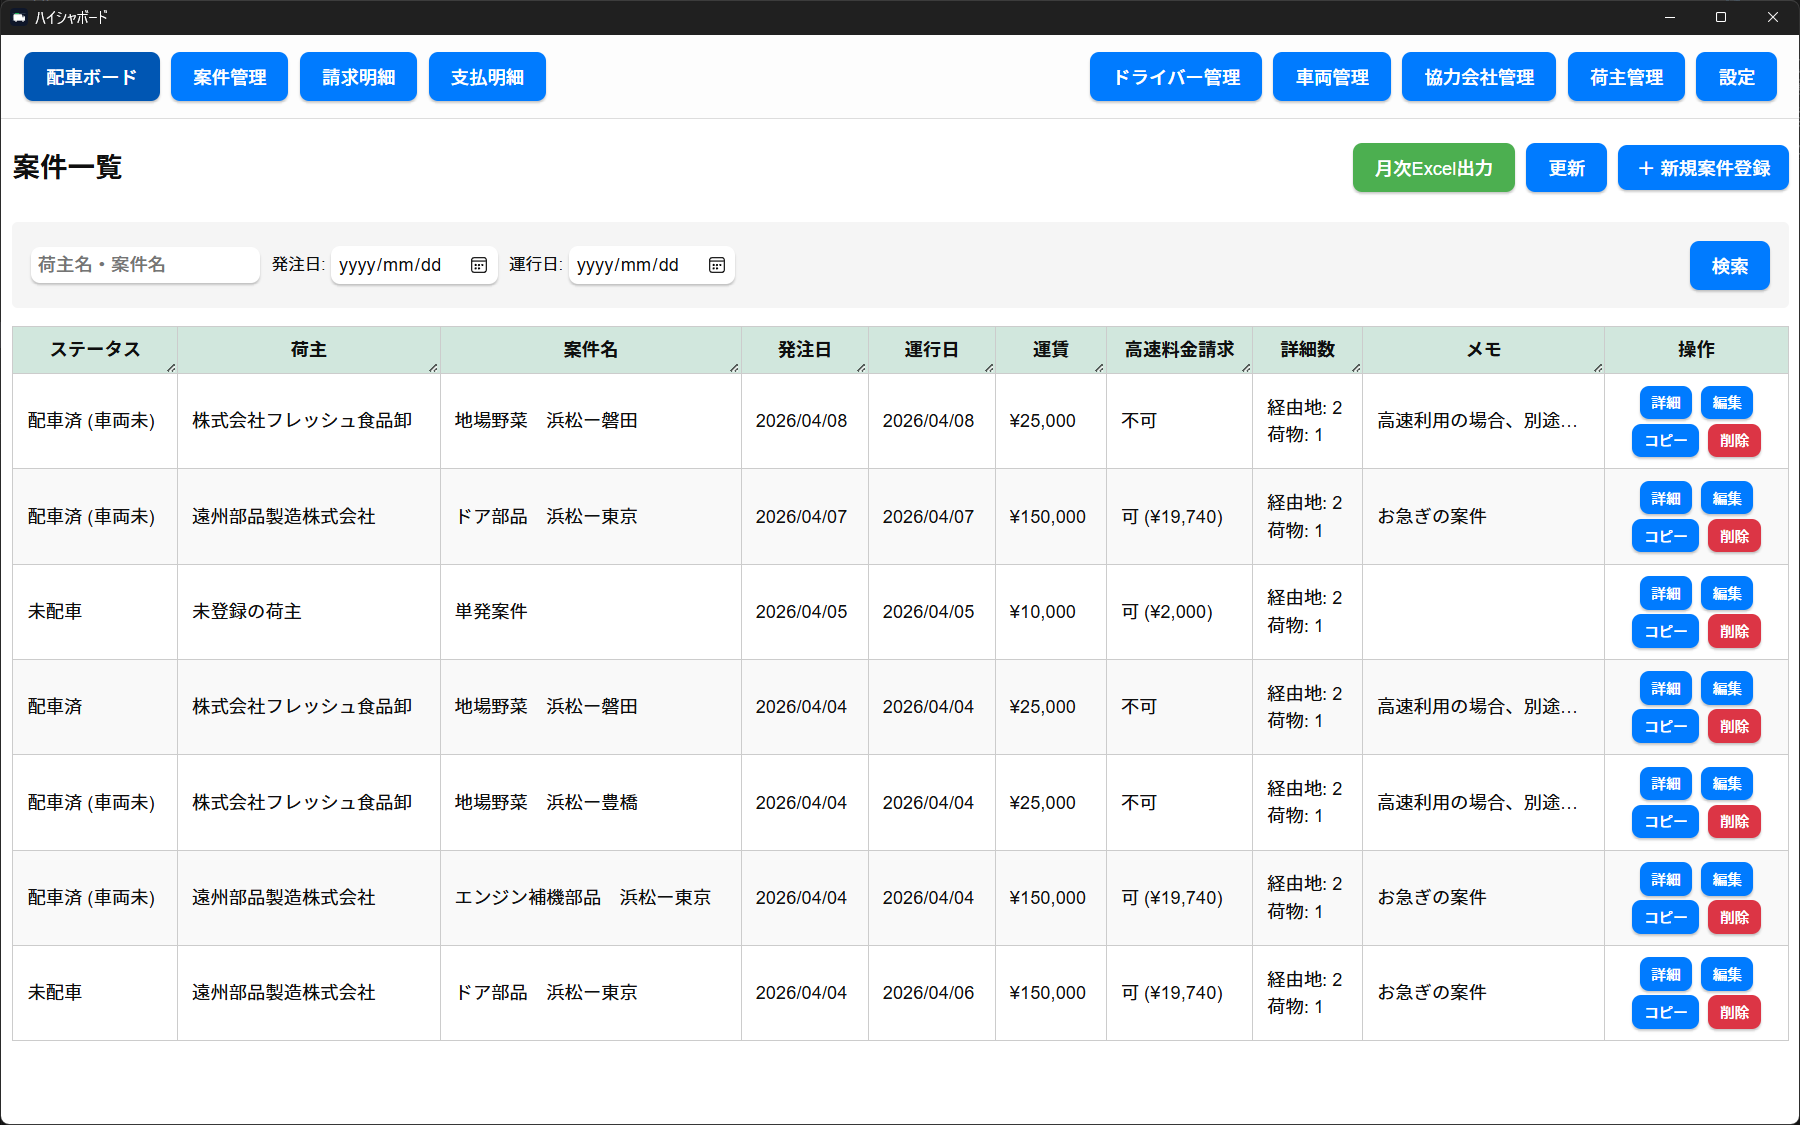
Task: Click the 可 (¥2,000) cell
Action: click(1180, 612)
